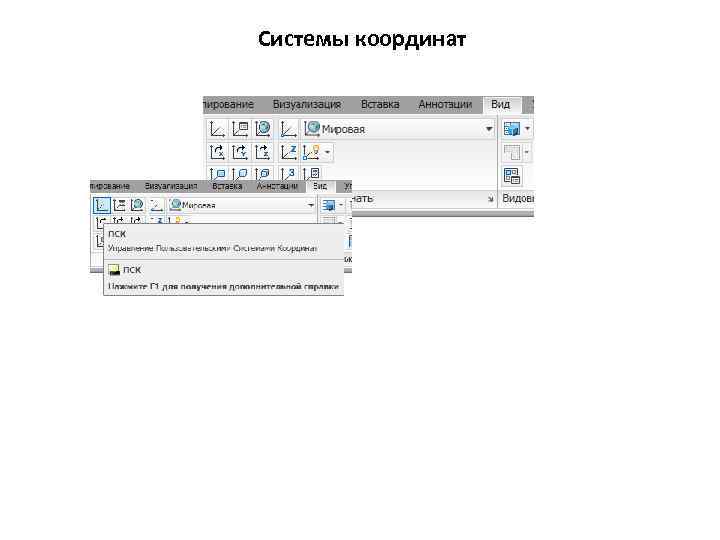Click the viewport configuration grid icon
Image resolution: width=720 pixels, height=540 pixels.
tap(512, 152)
